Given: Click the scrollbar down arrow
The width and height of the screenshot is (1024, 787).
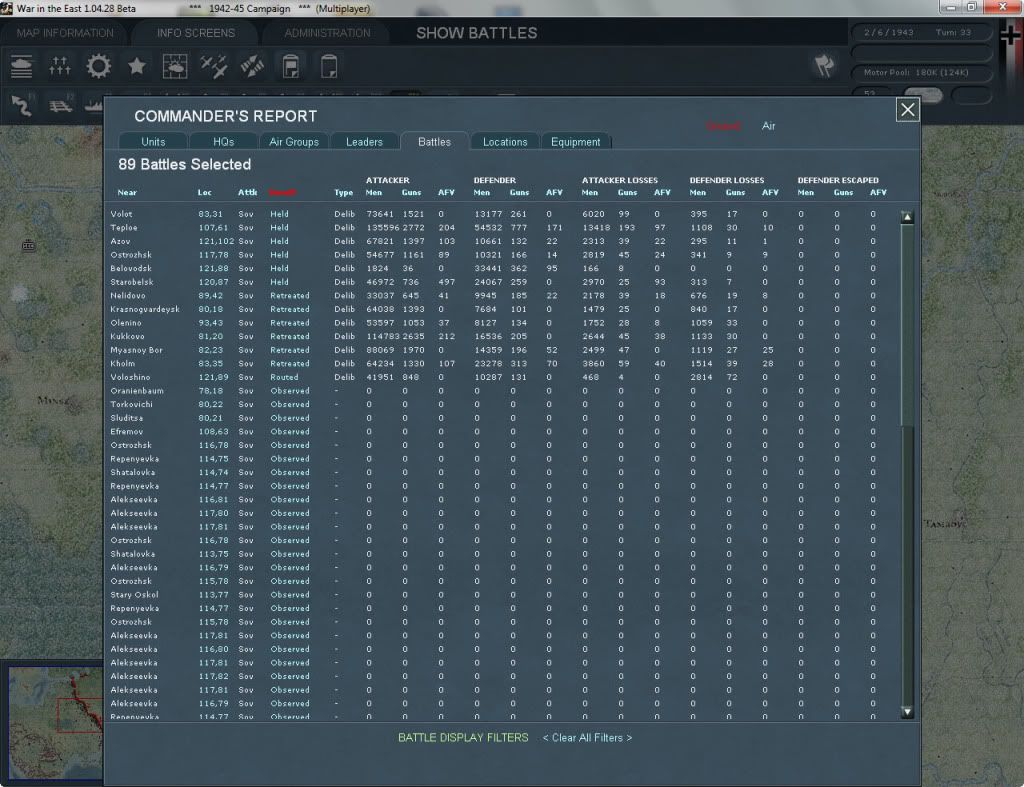Looking at the screenshot, I should click(x=907, y=711).
